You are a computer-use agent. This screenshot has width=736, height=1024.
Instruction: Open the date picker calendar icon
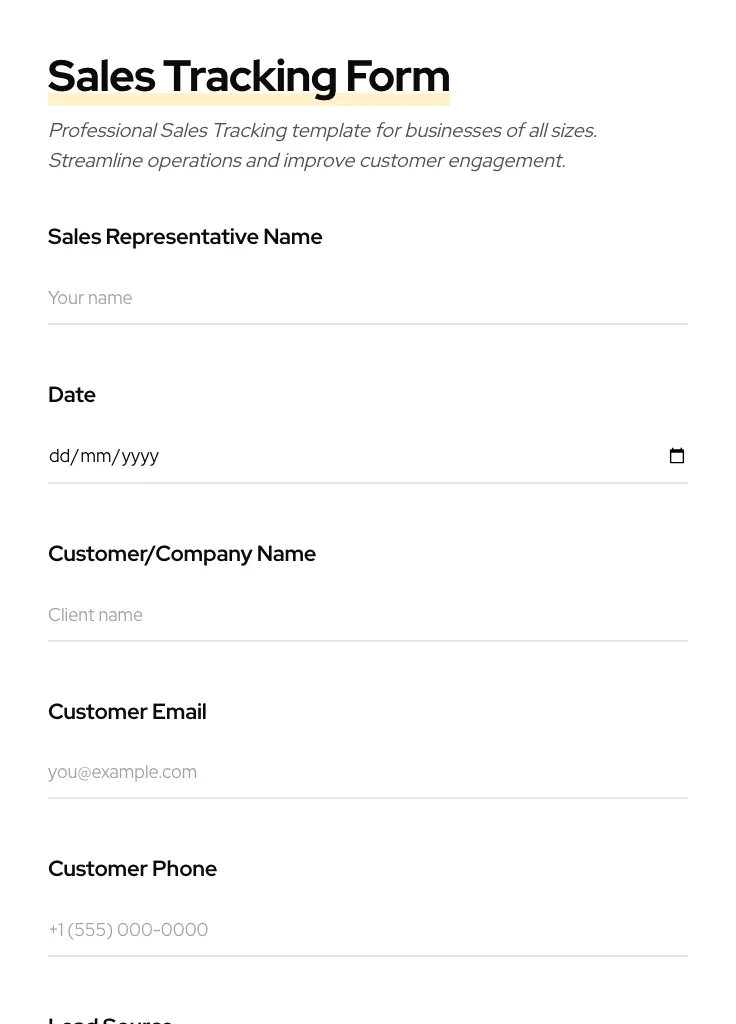[677, 455]
